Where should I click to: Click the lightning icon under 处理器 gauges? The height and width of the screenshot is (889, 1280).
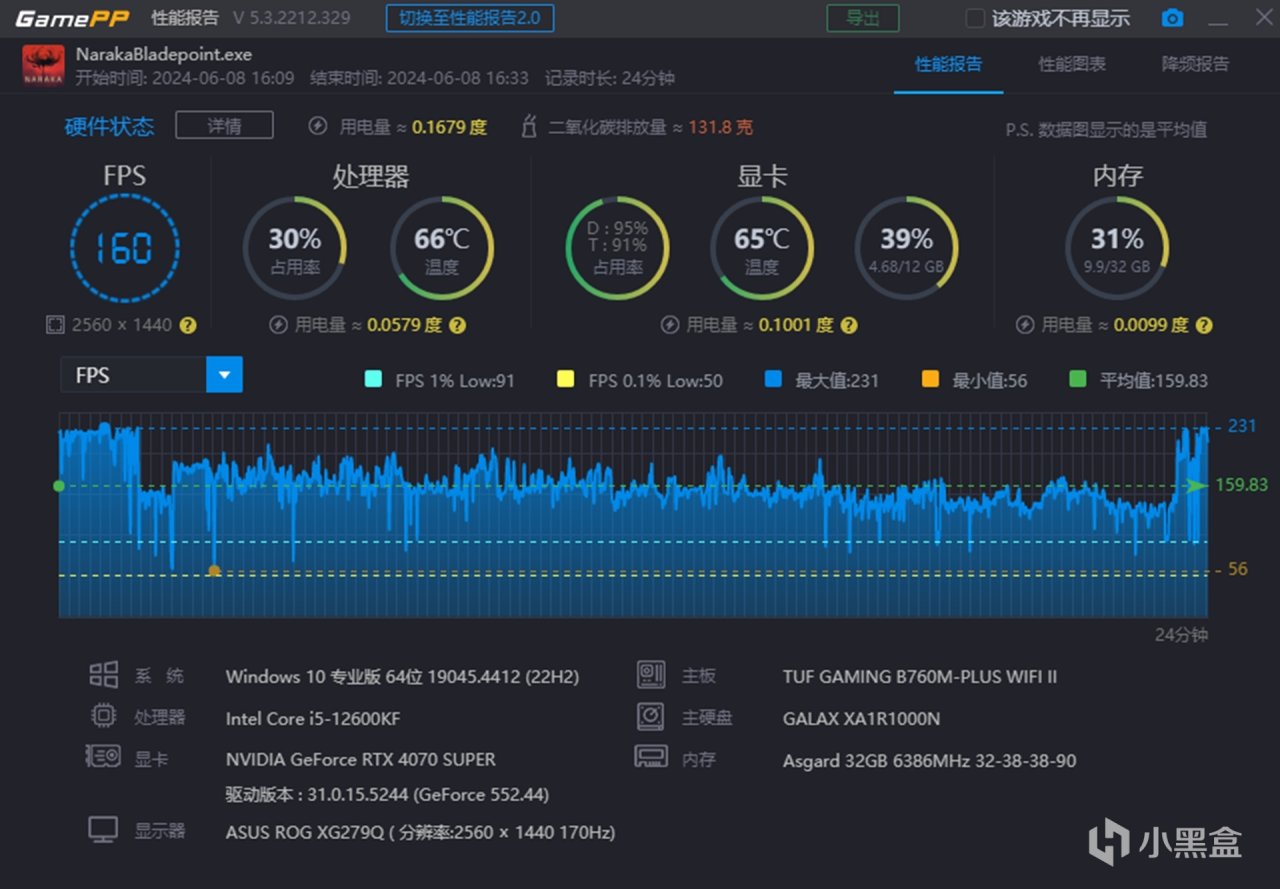click(x=279, y=325)
